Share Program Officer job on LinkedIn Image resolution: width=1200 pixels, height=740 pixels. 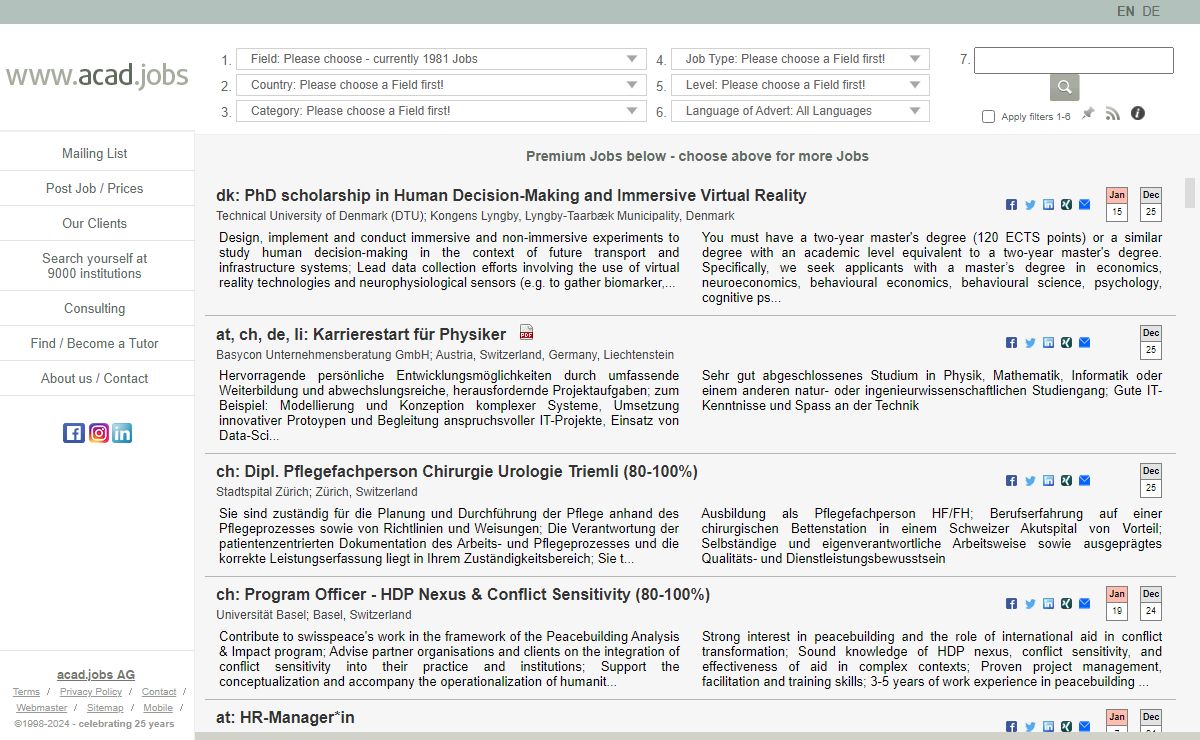click(x=1048, y=603)
